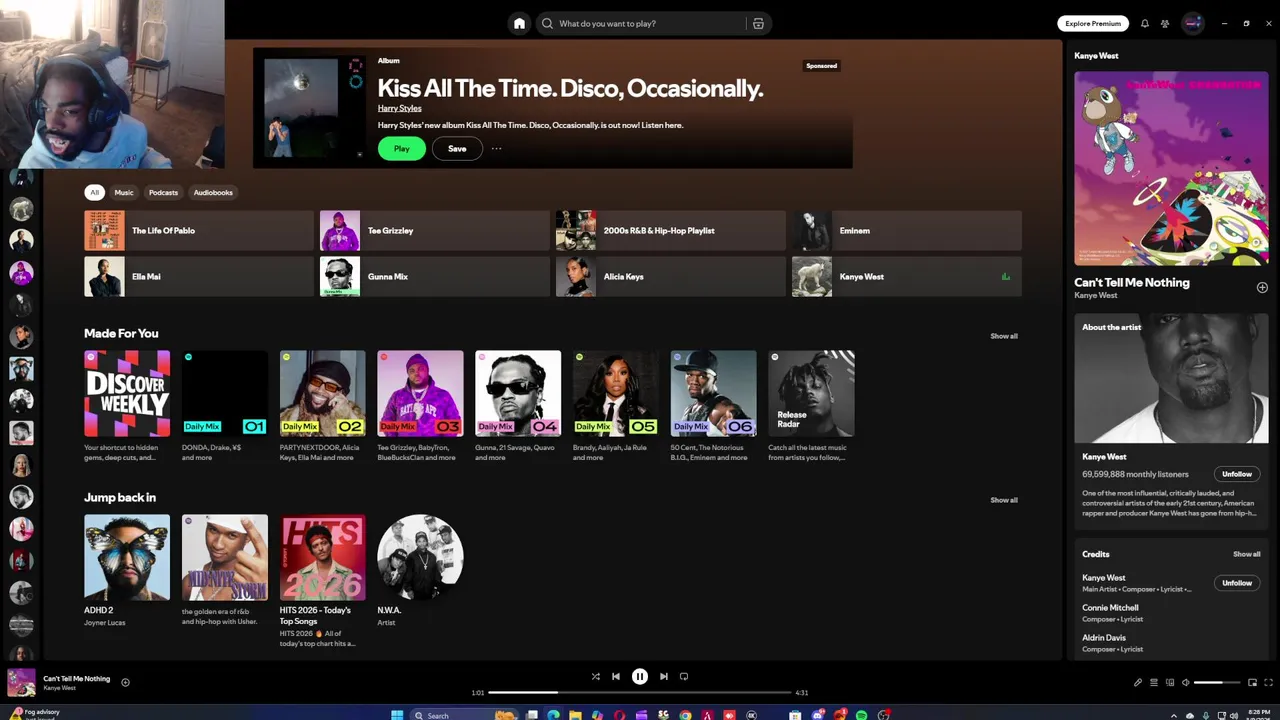Viewport: 1280px width, 720px height.
Task: Skip to previous track
Action: 616,676
